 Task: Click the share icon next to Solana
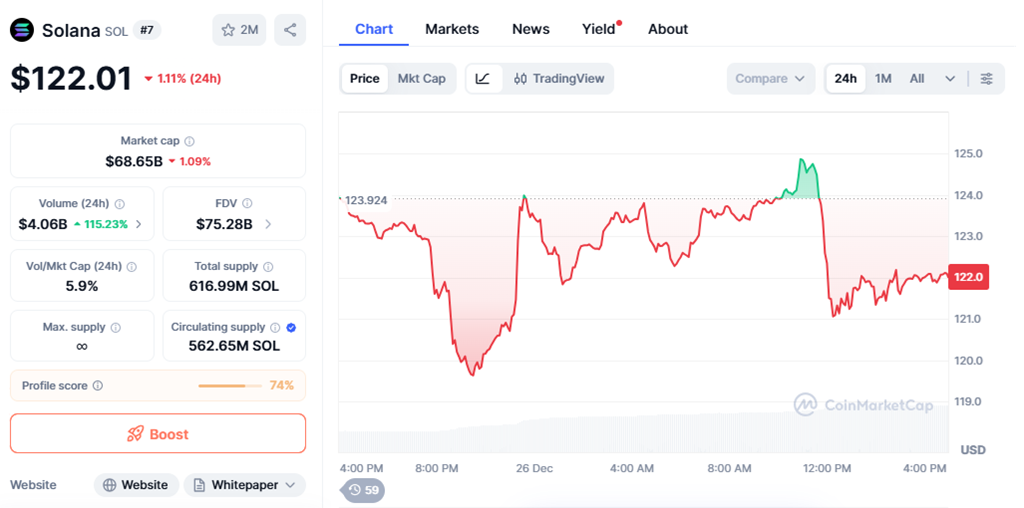point(290,30)
